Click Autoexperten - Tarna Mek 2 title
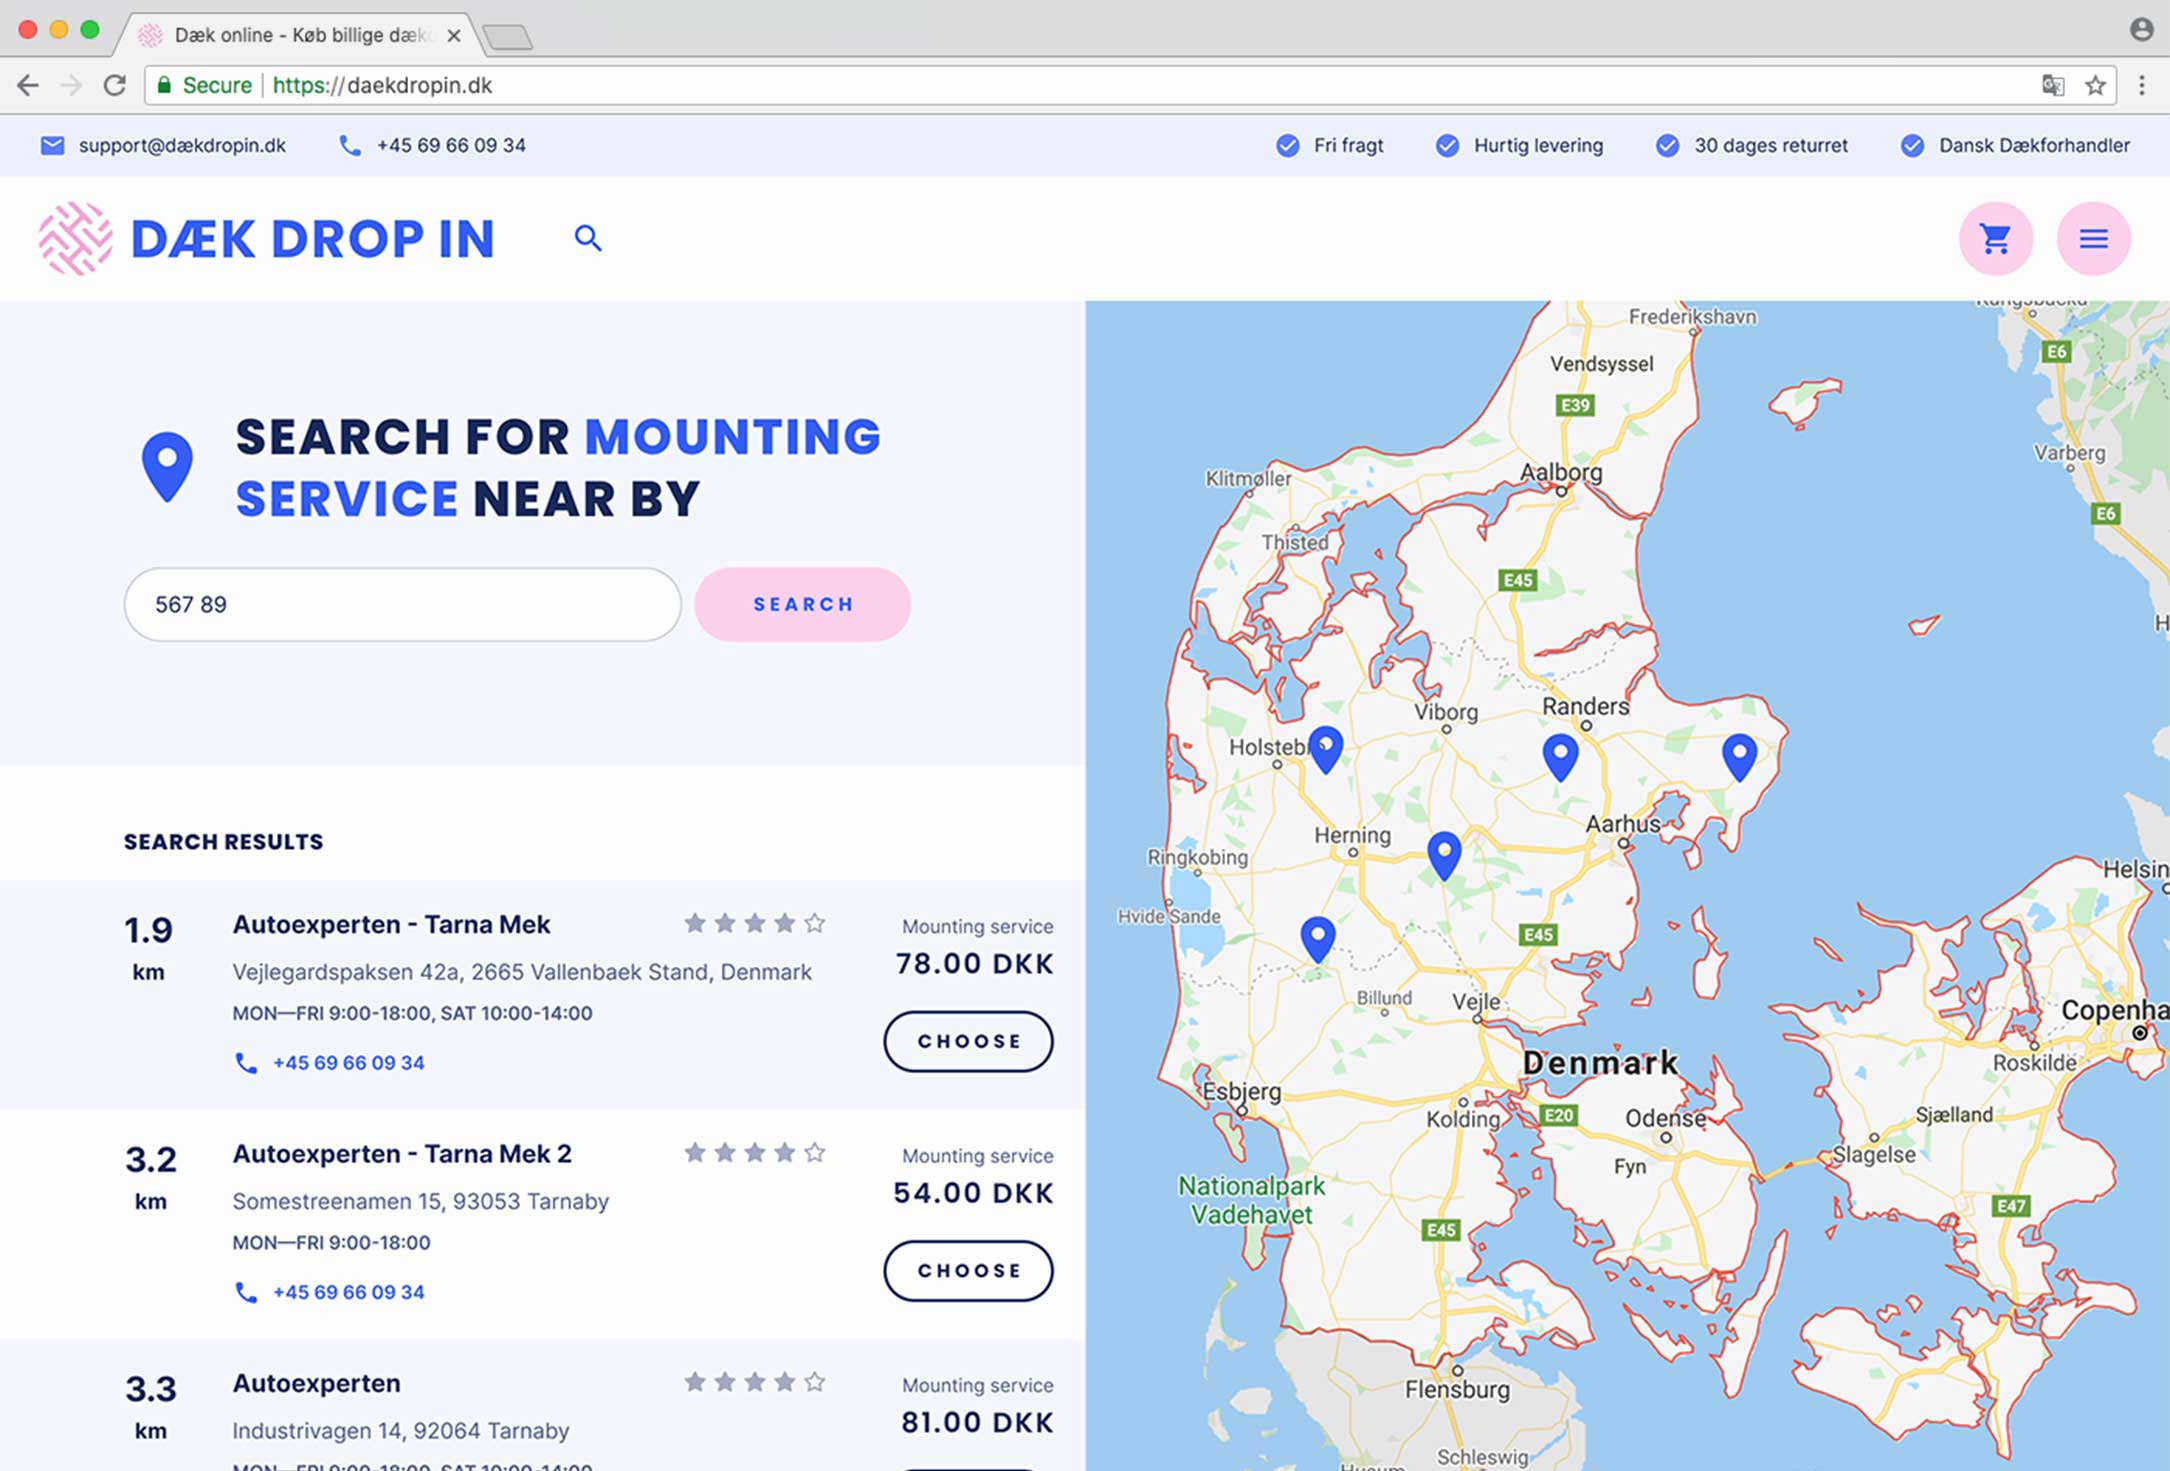 (402, 1153)
